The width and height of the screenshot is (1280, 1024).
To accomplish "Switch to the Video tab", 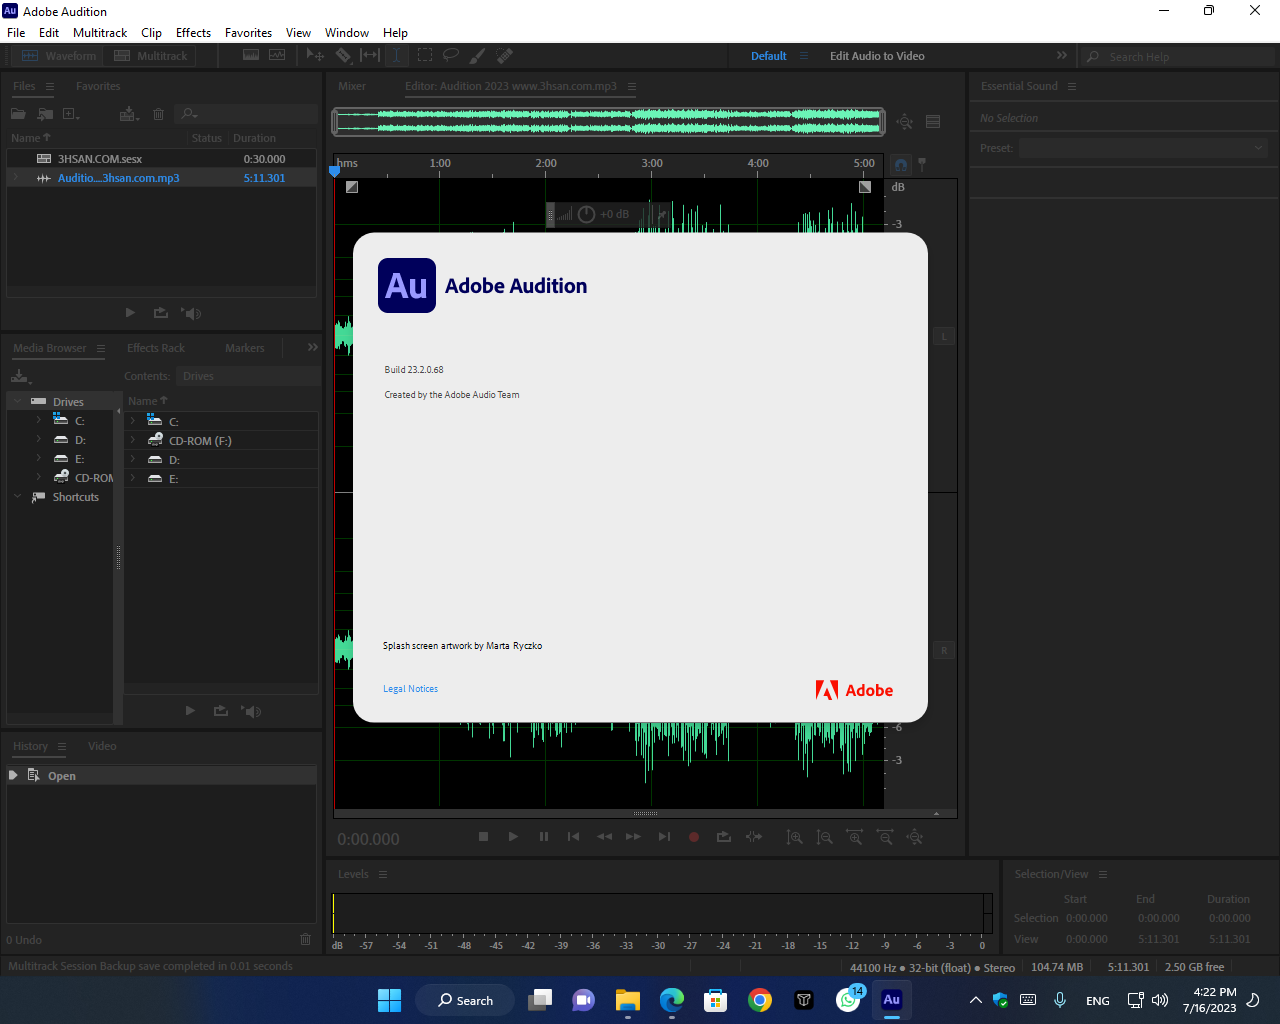I will click(x=102, y=746).
